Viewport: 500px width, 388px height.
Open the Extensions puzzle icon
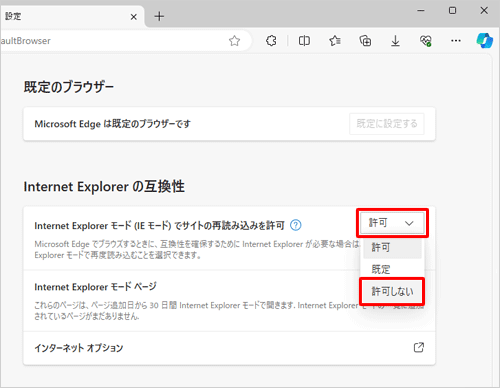click(x=271, y=41)
